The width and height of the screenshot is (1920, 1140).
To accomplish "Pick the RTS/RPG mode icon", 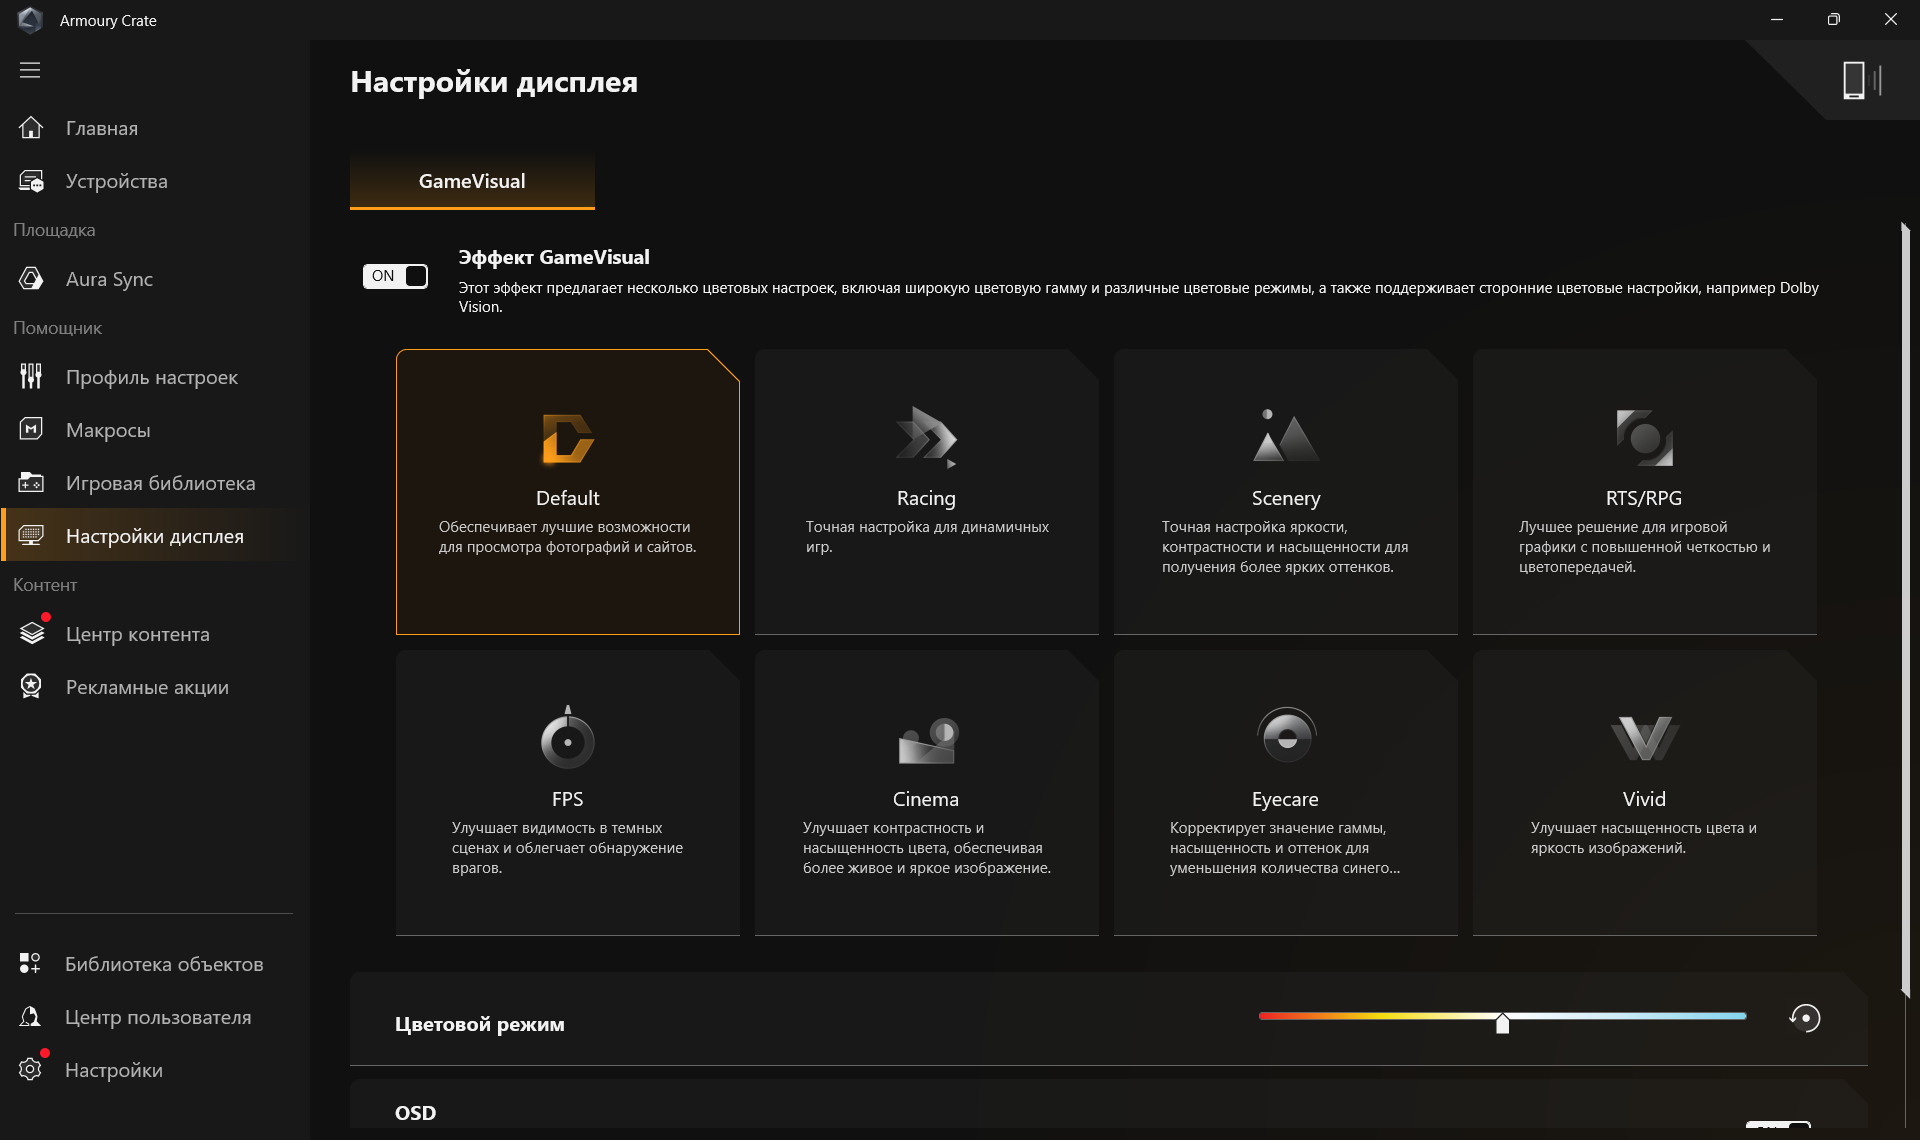I will [x=1644, y=437].
